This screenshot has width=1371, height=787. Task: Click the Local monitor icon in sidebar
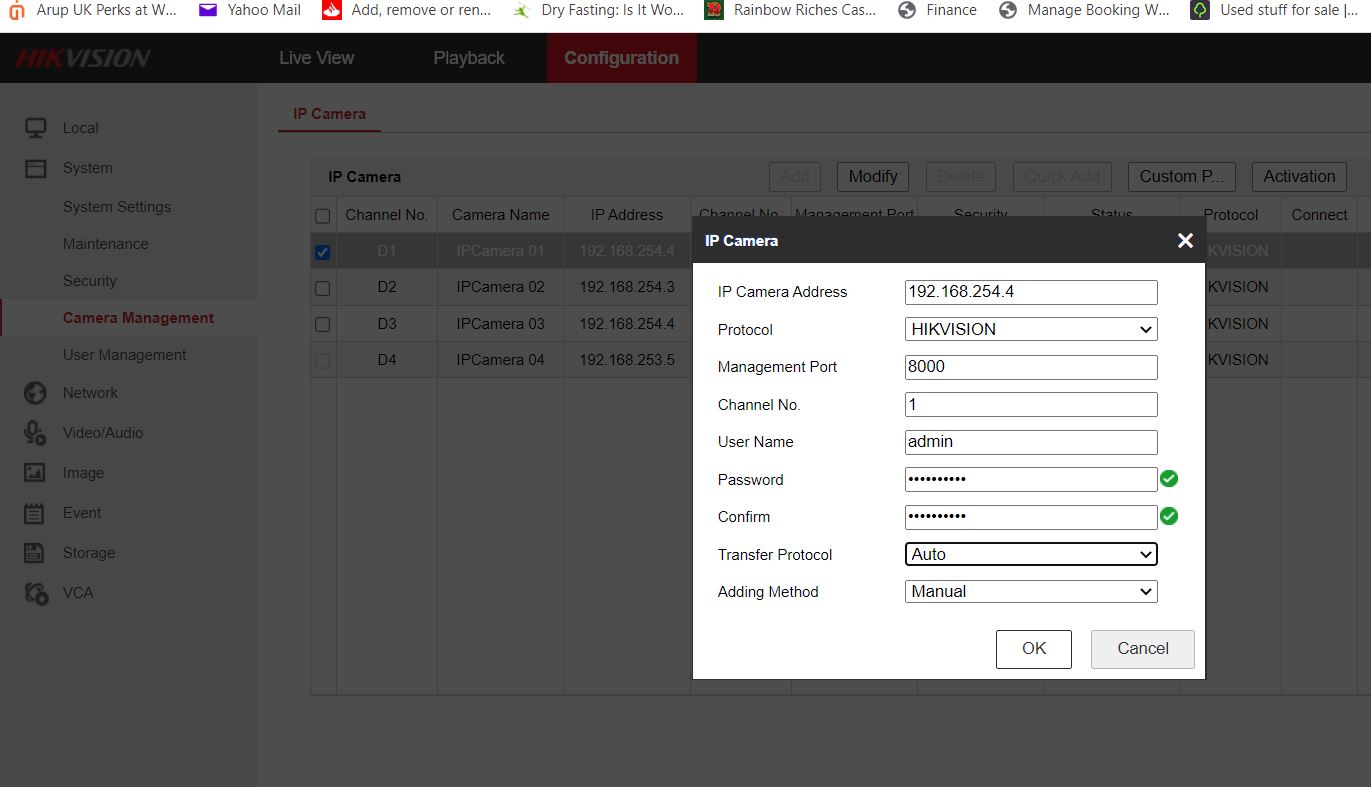click(36, 128)
